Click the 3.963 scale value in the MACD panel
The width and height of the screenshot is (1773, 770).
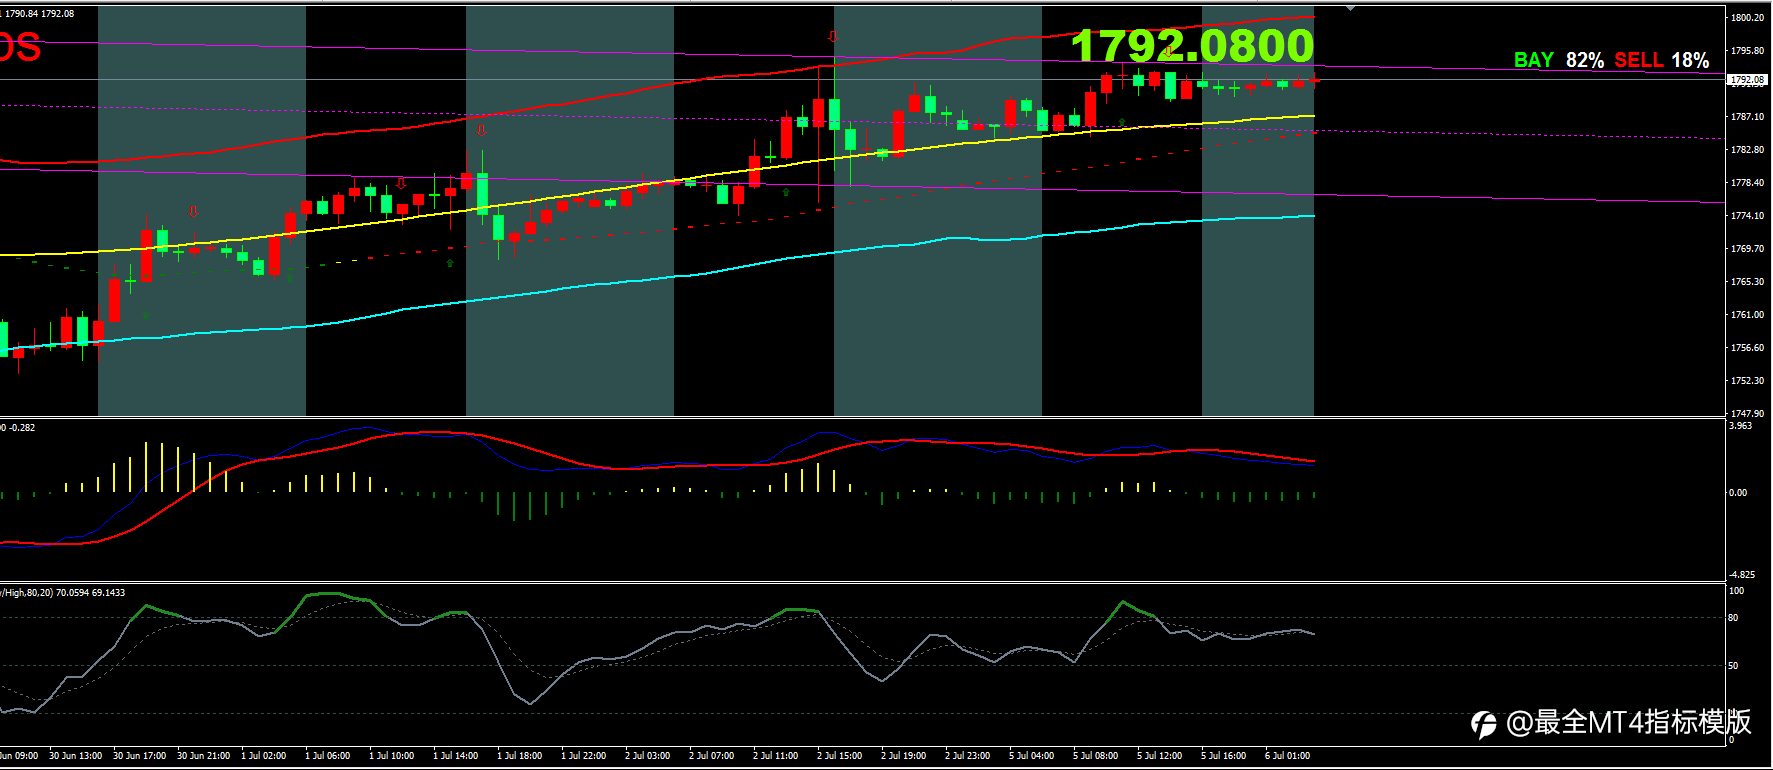pyautogui.click(x=1741, y=426)
